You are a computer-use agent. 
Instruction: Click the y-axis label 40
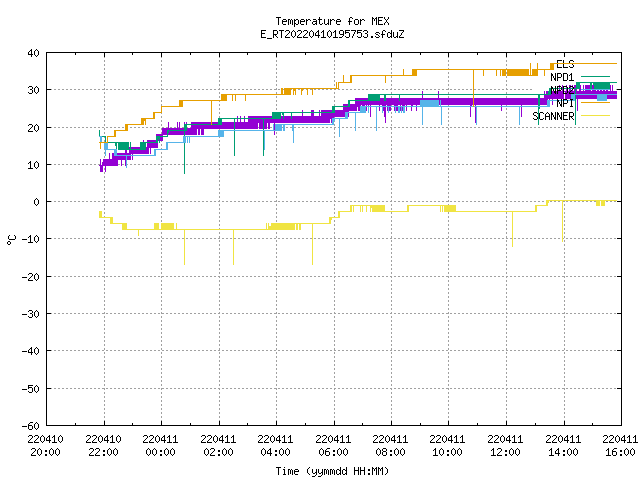coord(33,53)
